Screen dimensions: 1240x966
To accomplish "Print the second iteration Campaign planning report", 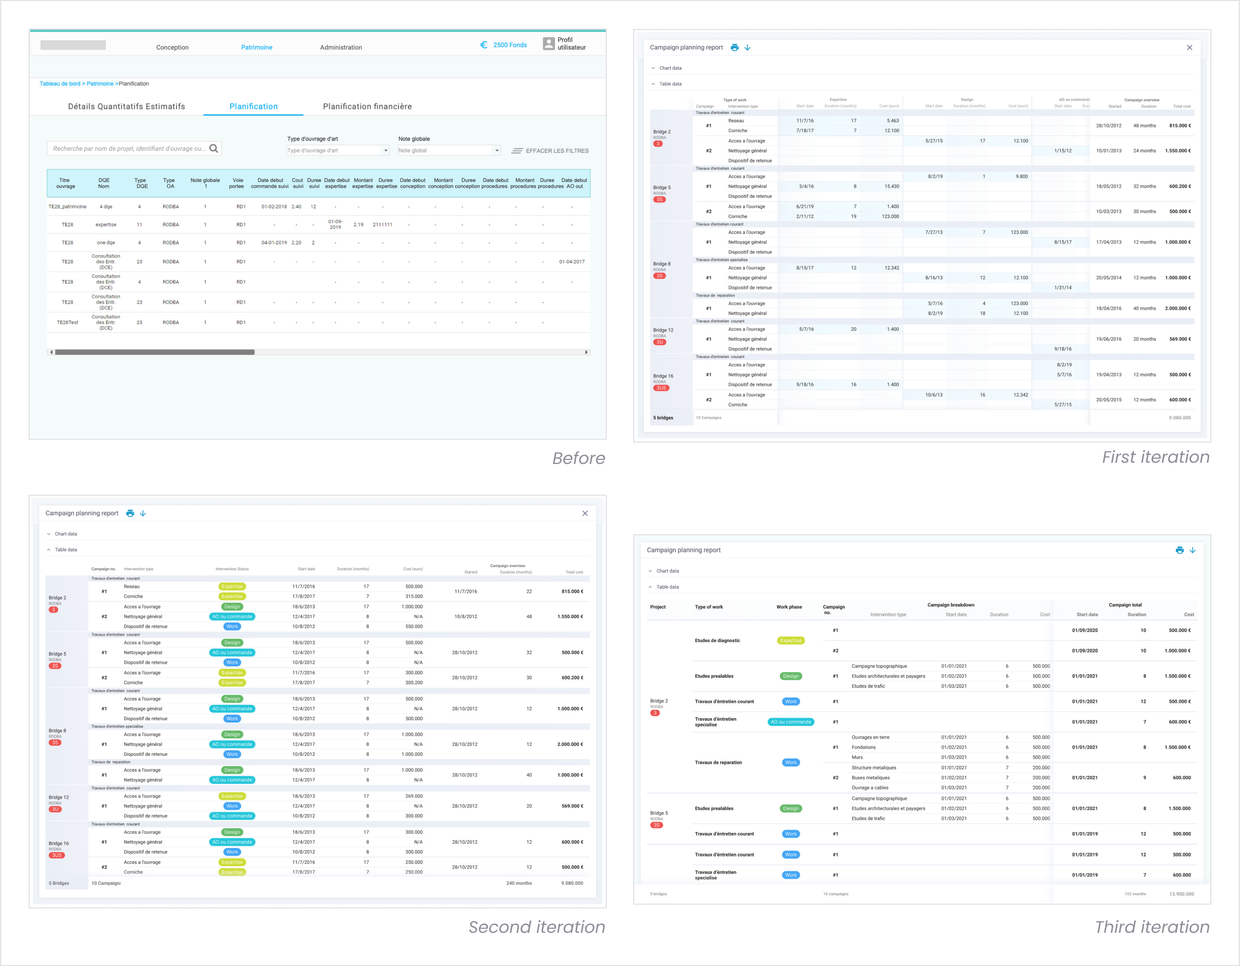I will point(131,513).
